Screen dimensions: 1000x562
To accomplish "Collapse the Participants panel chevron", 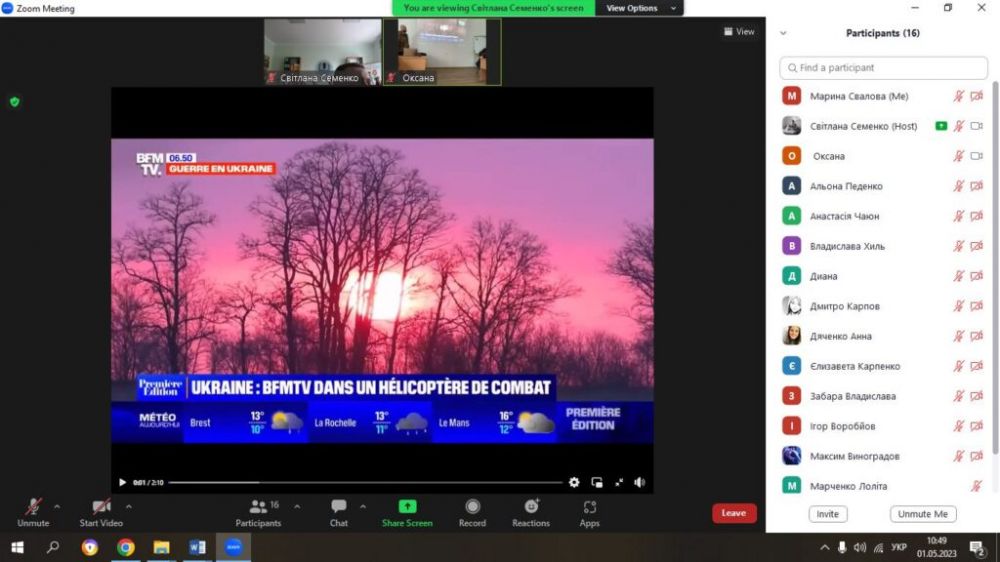I will click(x=783, y=33).
